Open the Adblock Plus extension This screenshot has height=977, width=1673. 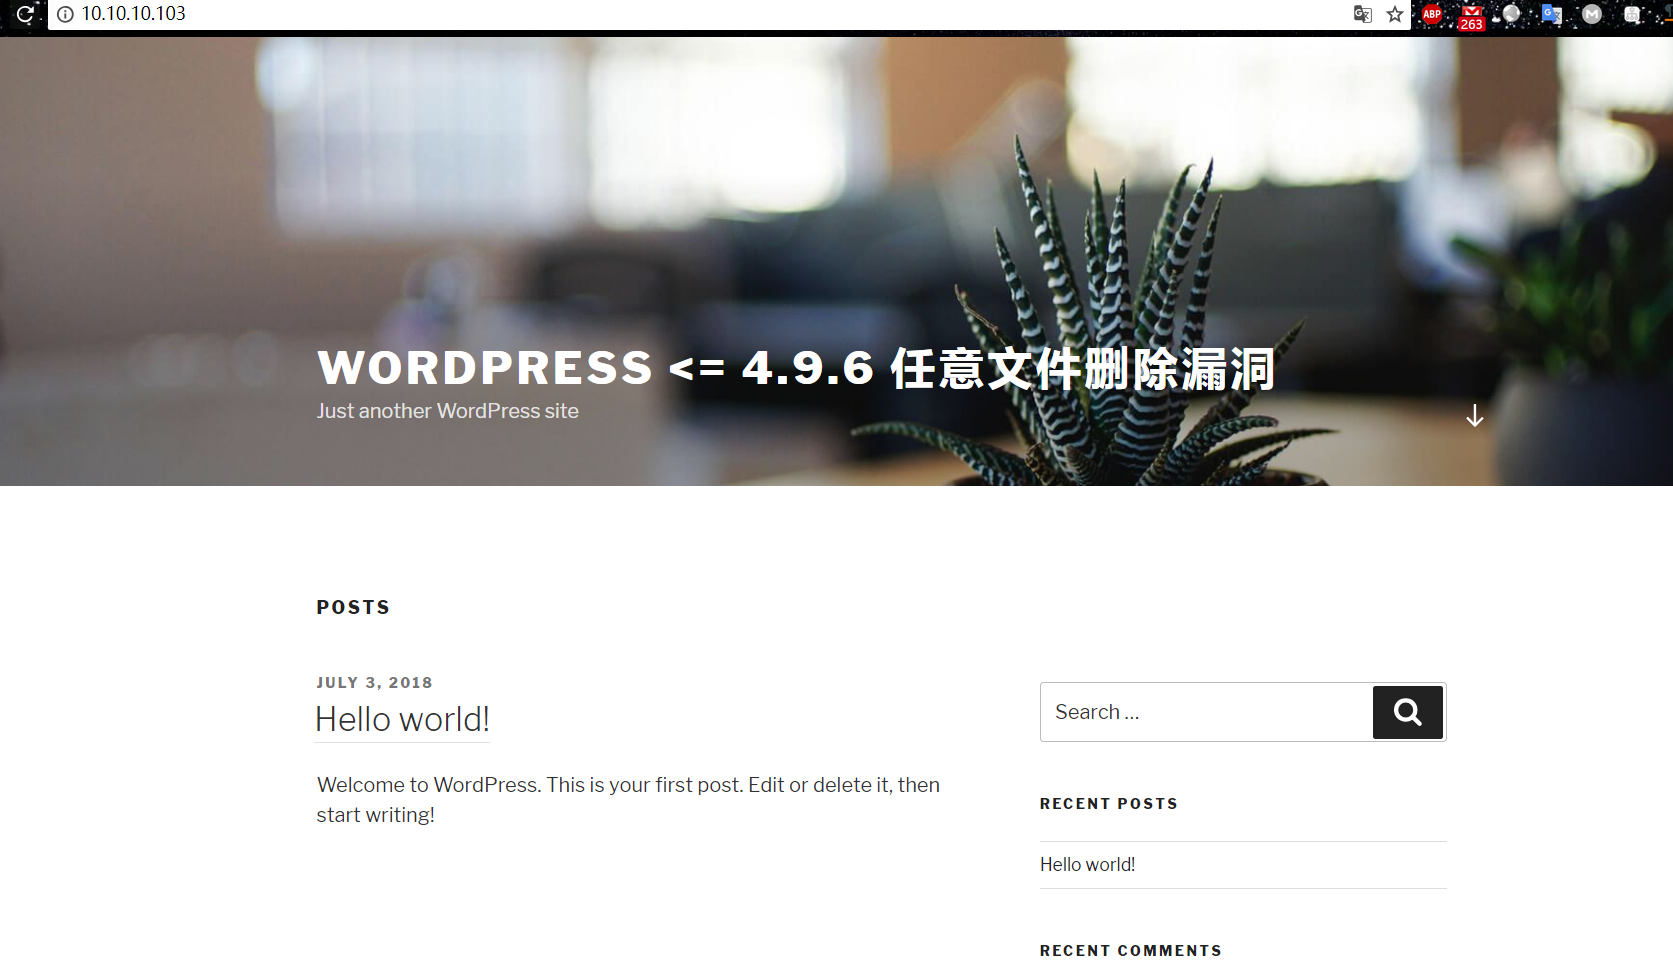click(1432, 14)
